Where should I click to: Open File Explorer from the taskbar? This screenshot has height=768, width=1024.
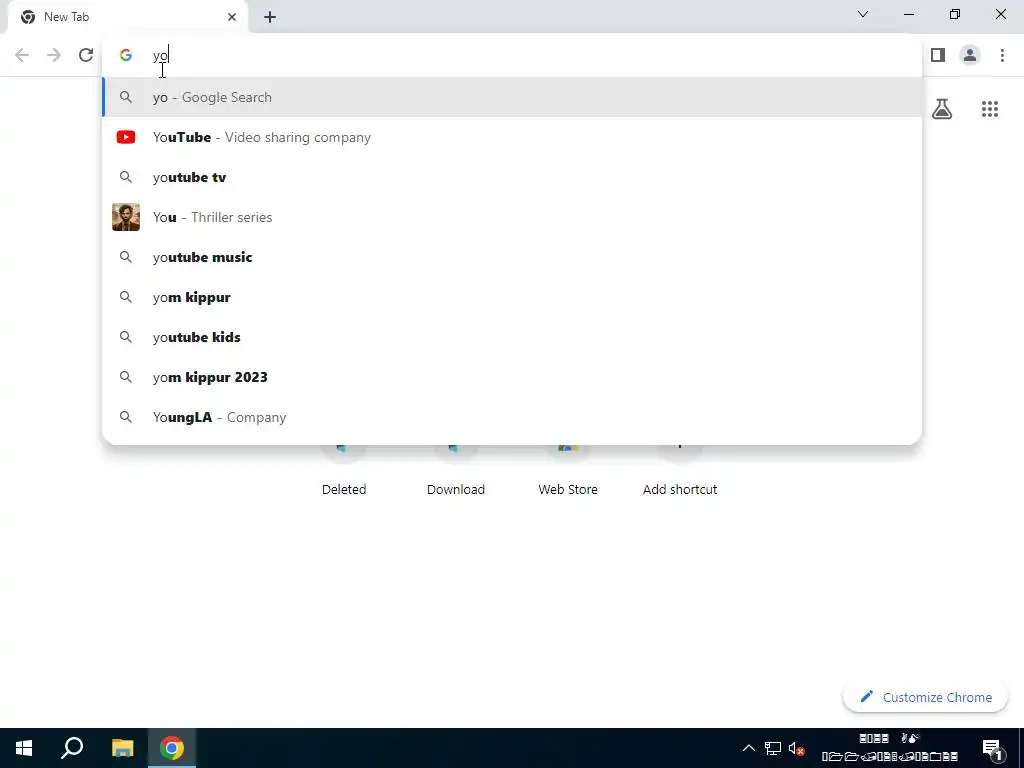tap(122, 748)
